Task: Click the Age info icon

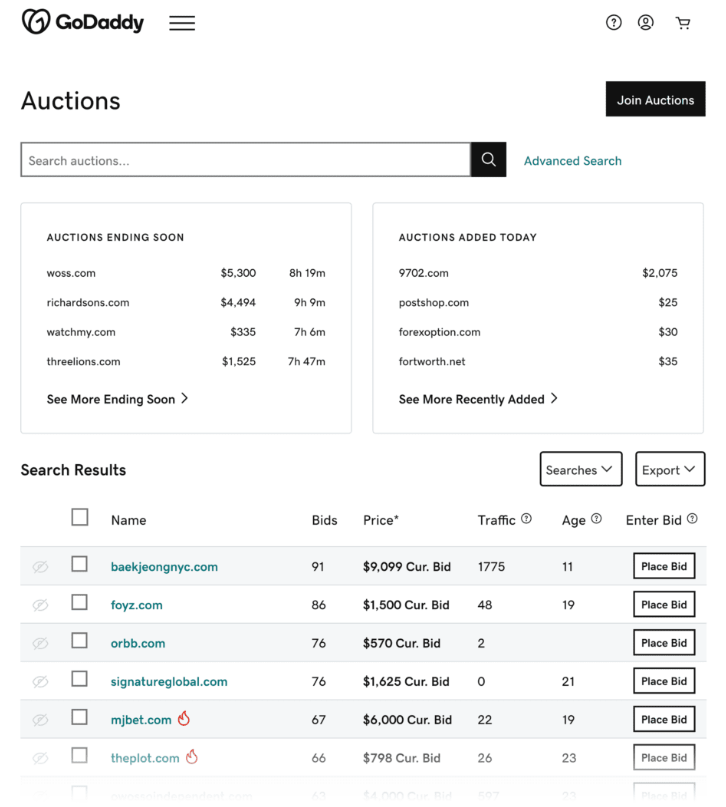Action: 597,519
